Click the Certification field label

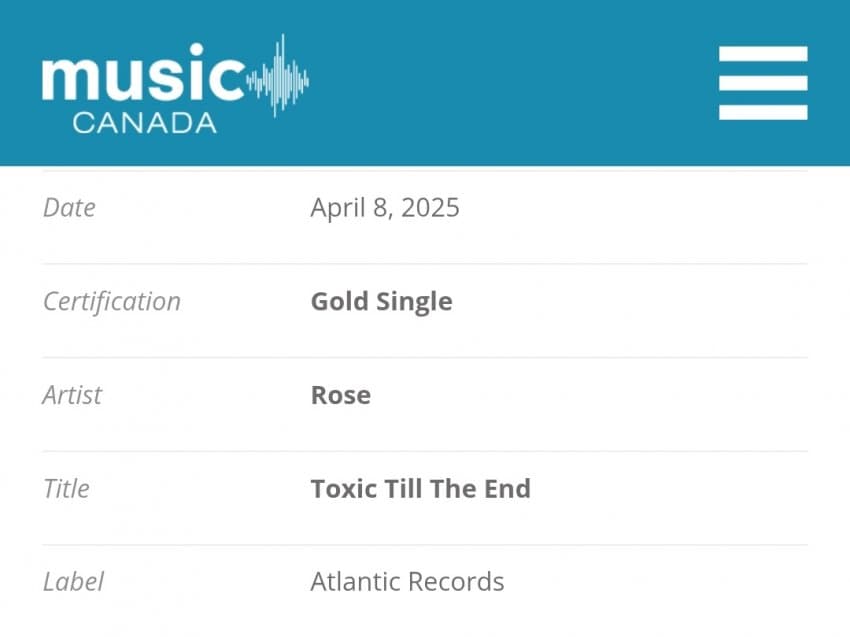[112, 301]
